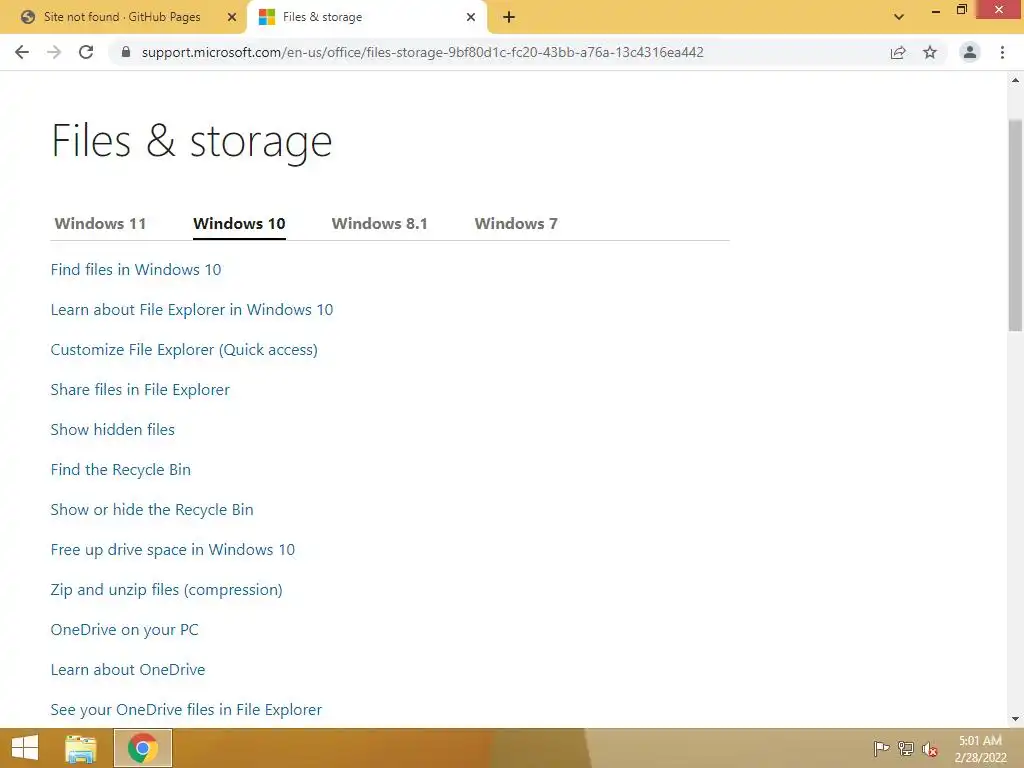Click the page vertical scrollbar thumb
Screen dimensions: 1024x768
(1015, 225)
